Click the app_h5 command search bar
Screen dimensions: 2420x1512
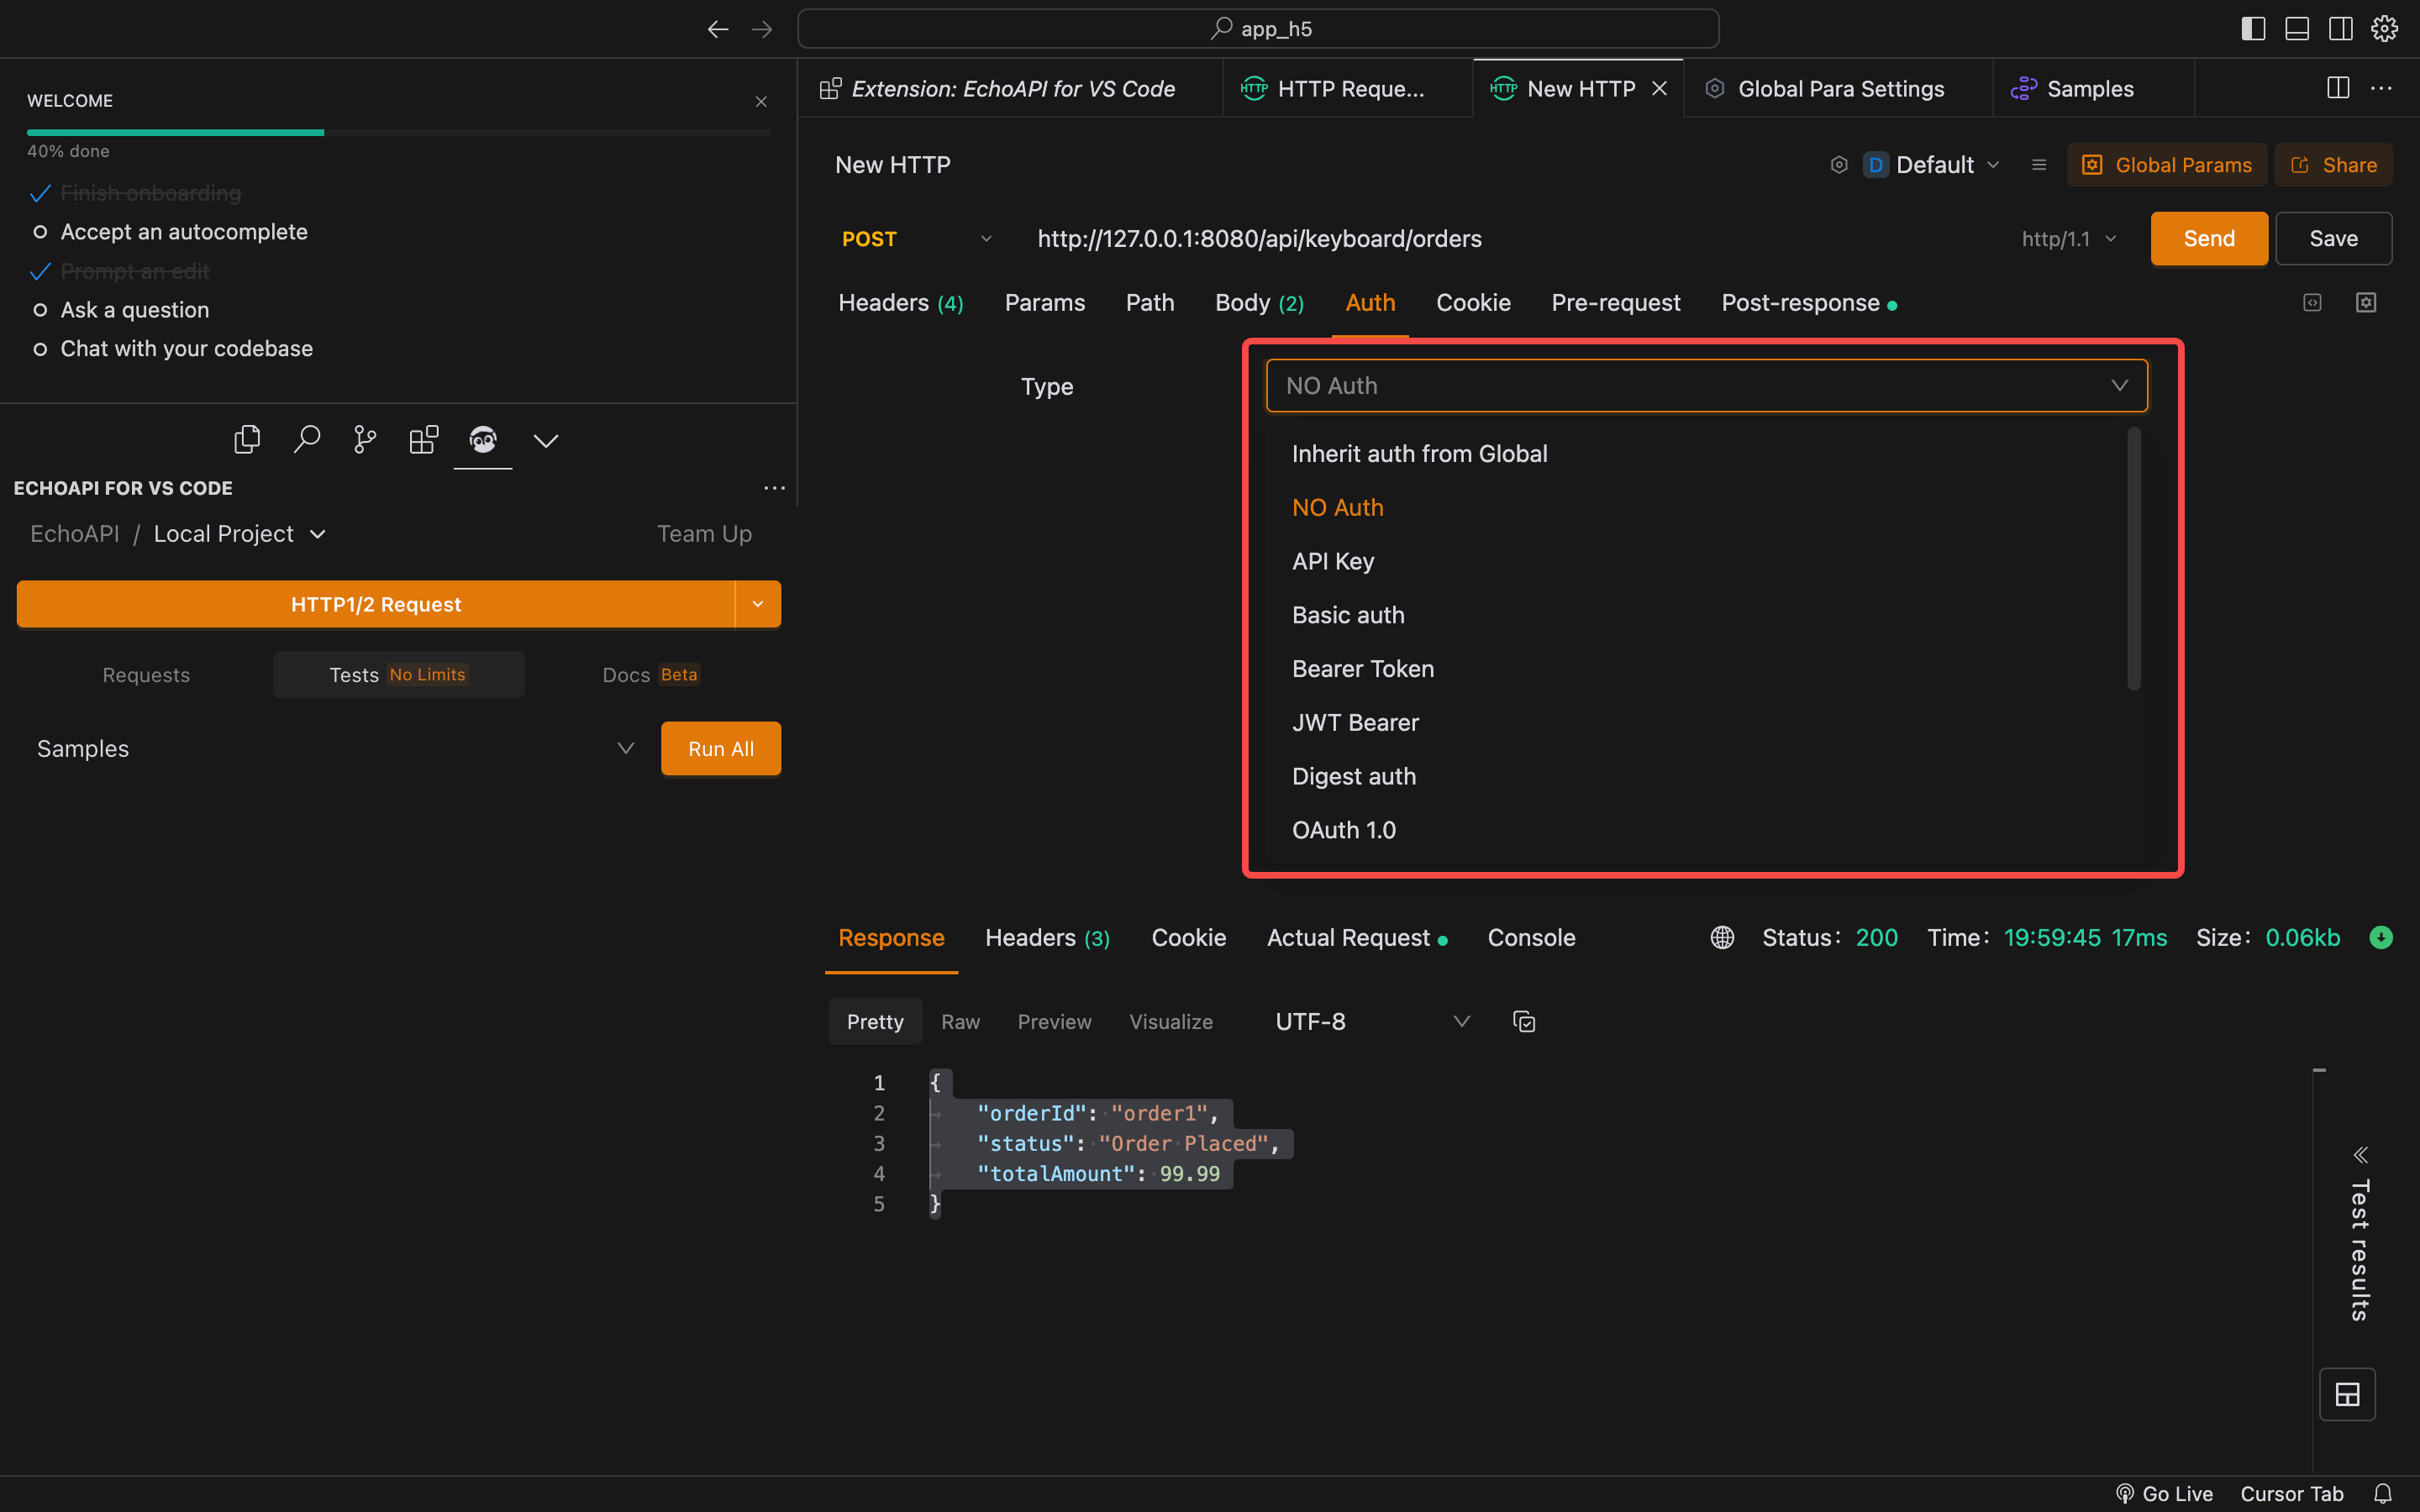point(1258,29)
